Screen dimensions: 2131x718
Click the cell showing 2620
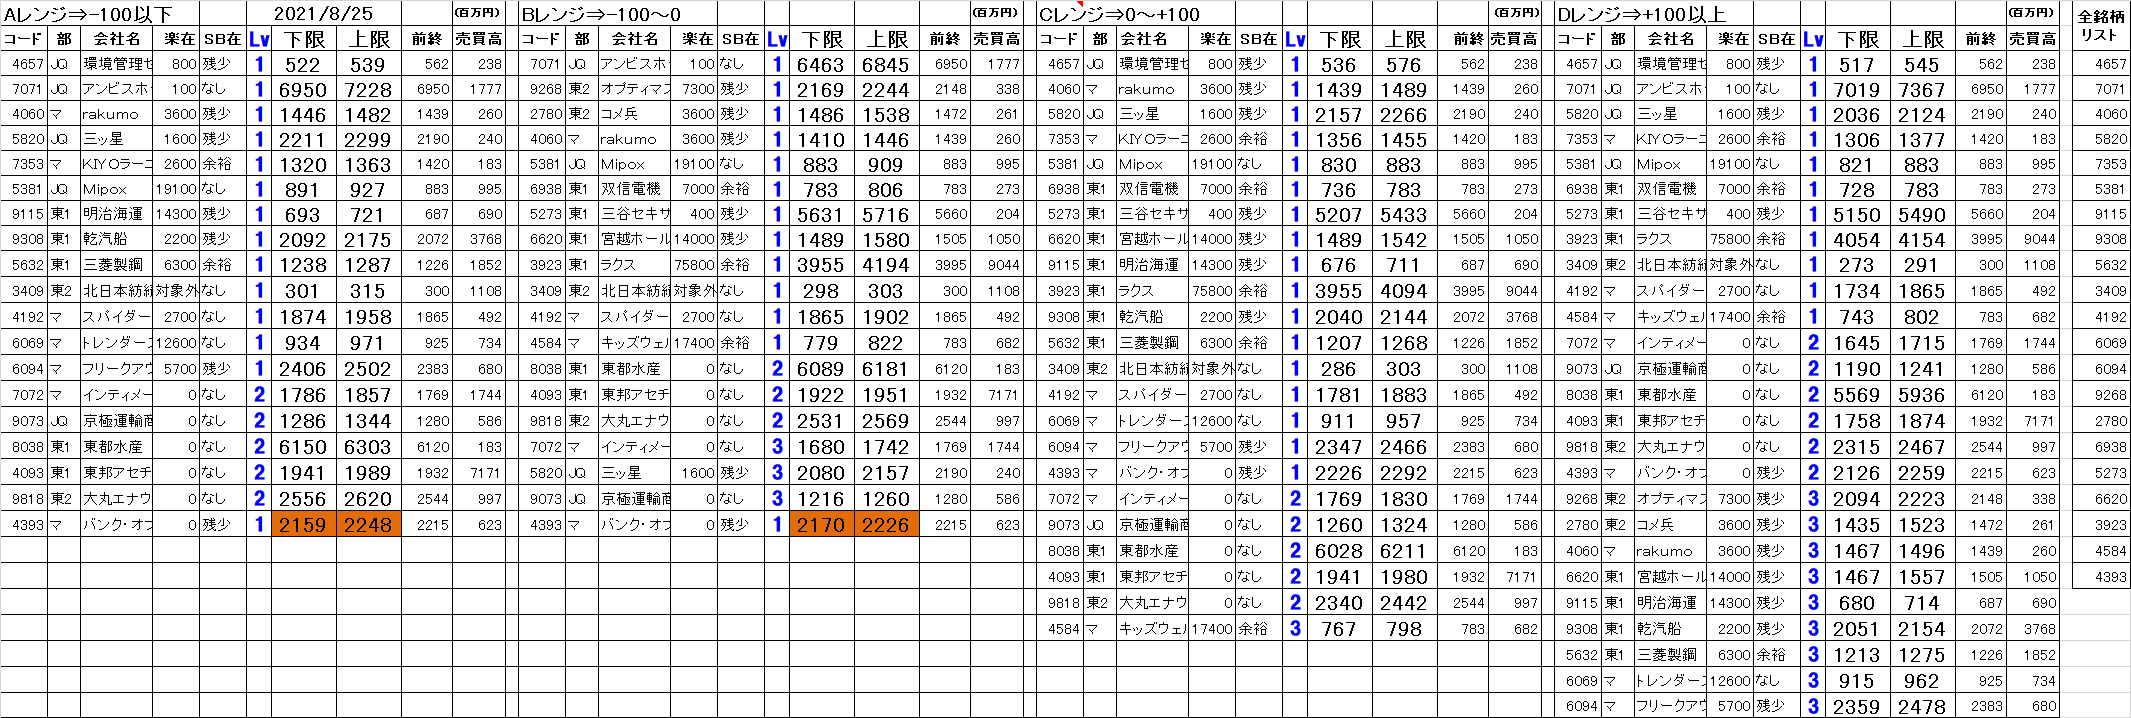(x=368, y=498)
